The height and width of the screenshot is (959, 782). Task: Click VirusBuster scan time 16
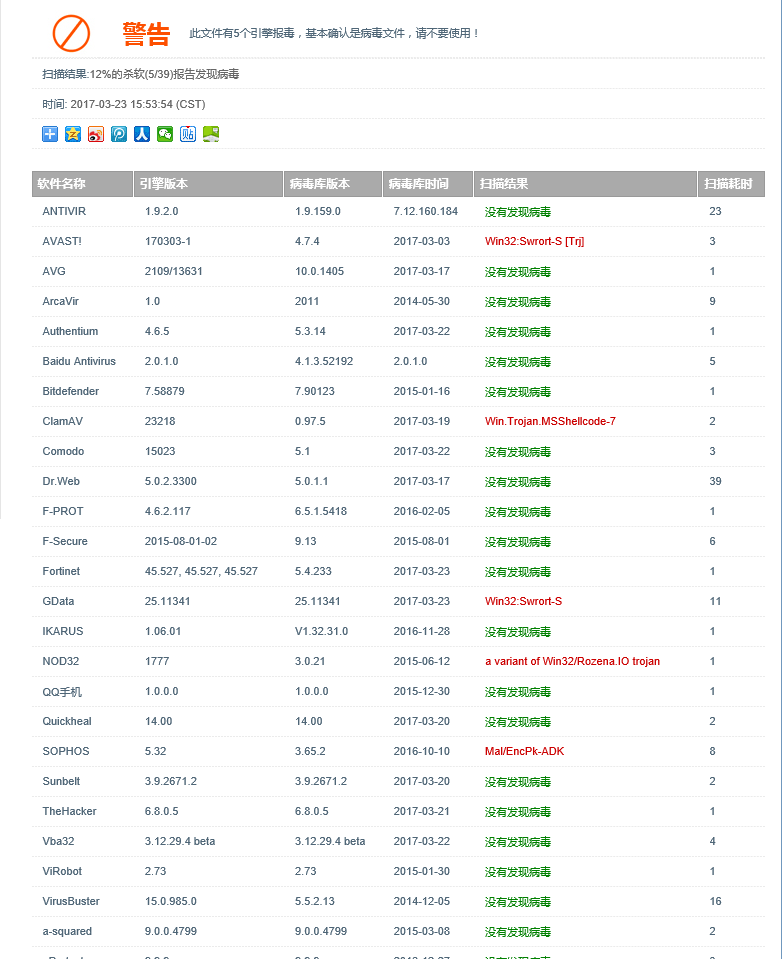click(715, 900)
